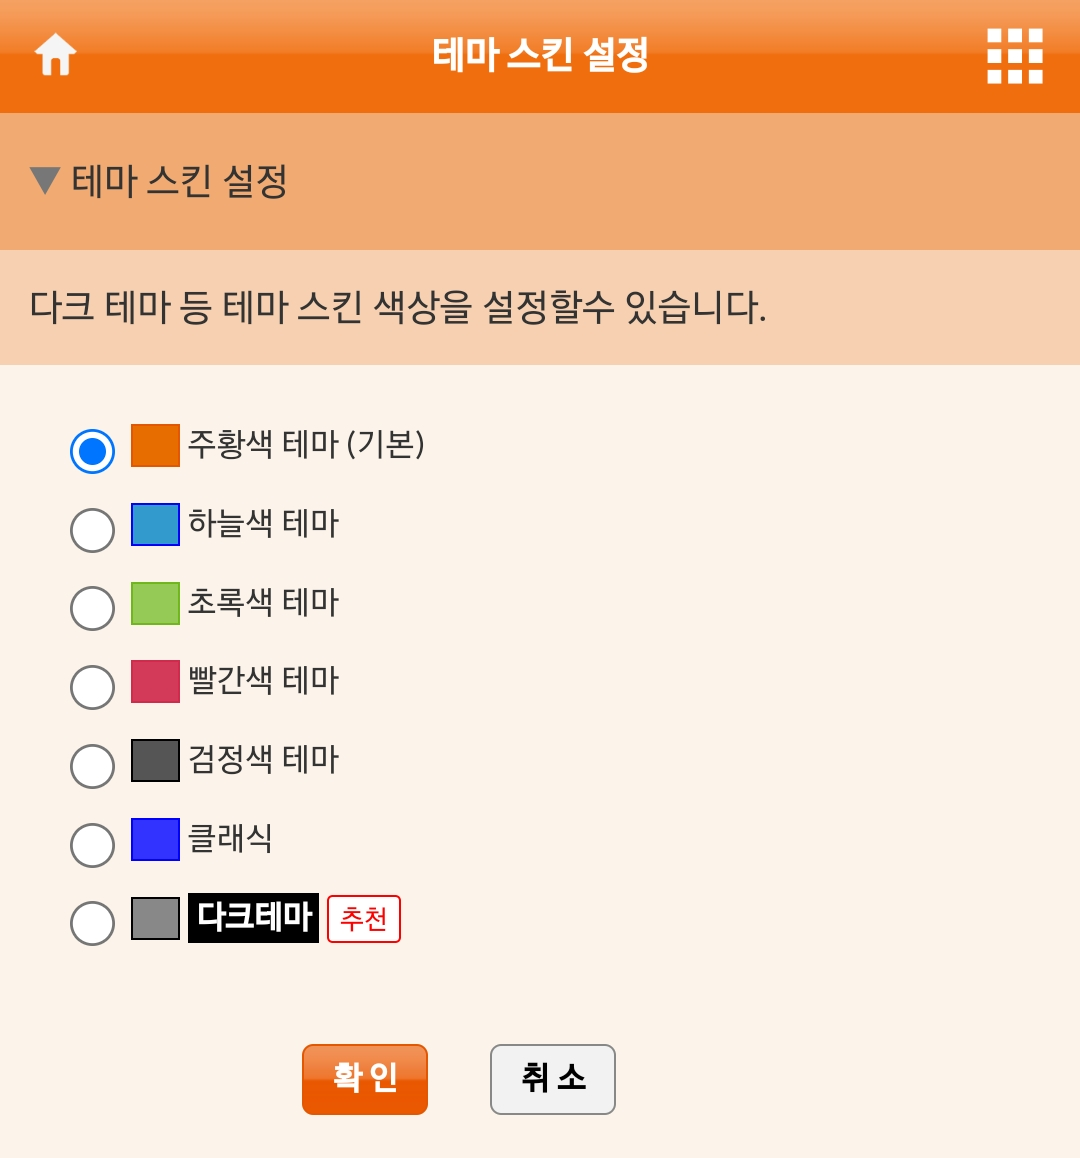
Task: Select the 하늘색 테마 radio button
Action: [x=92, y=530]
